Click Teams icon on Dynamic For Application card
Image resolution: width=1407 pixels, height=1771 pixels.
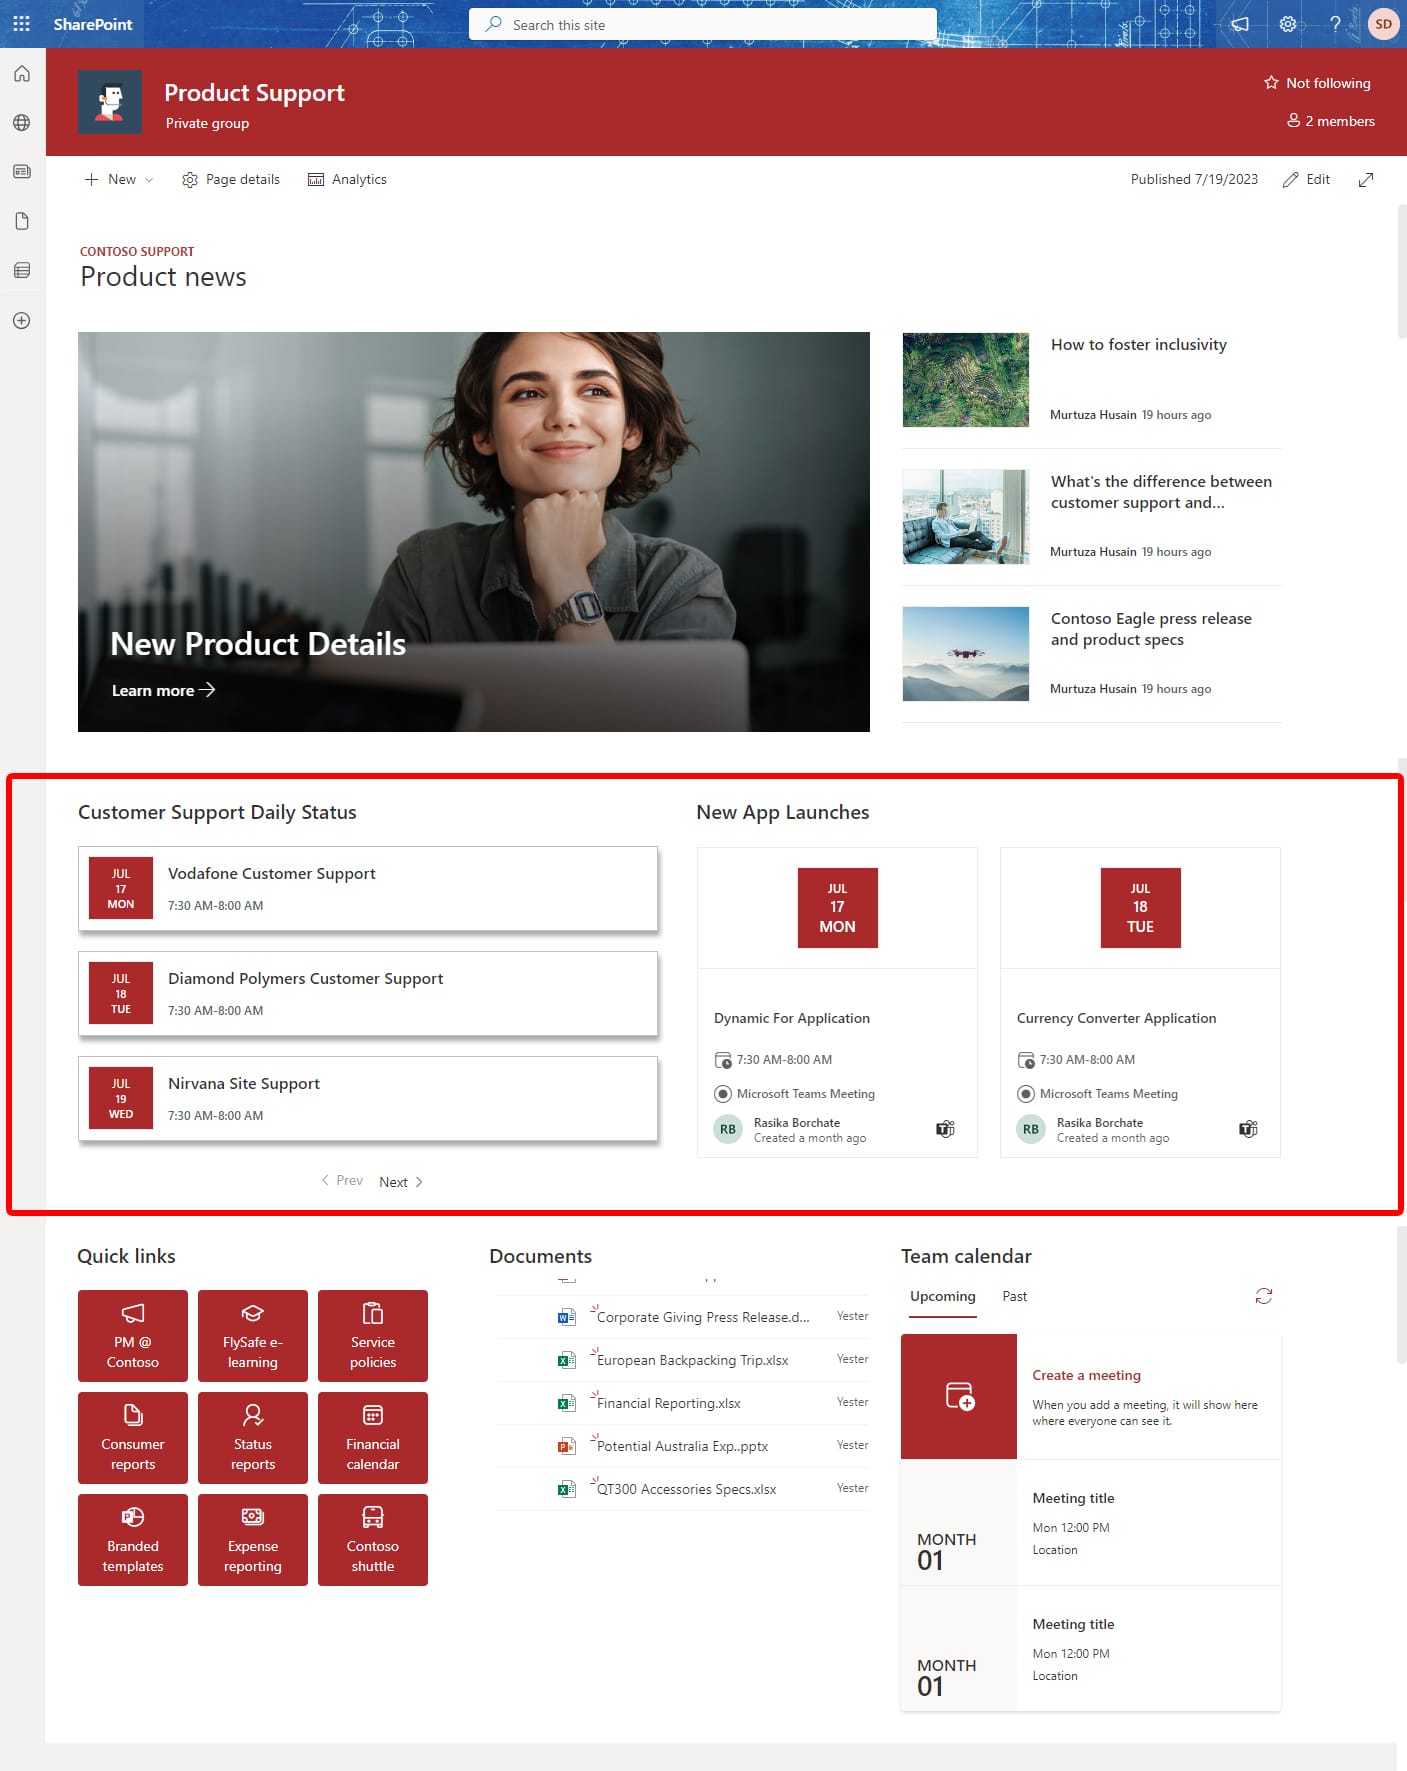[x=945, y=1129]
